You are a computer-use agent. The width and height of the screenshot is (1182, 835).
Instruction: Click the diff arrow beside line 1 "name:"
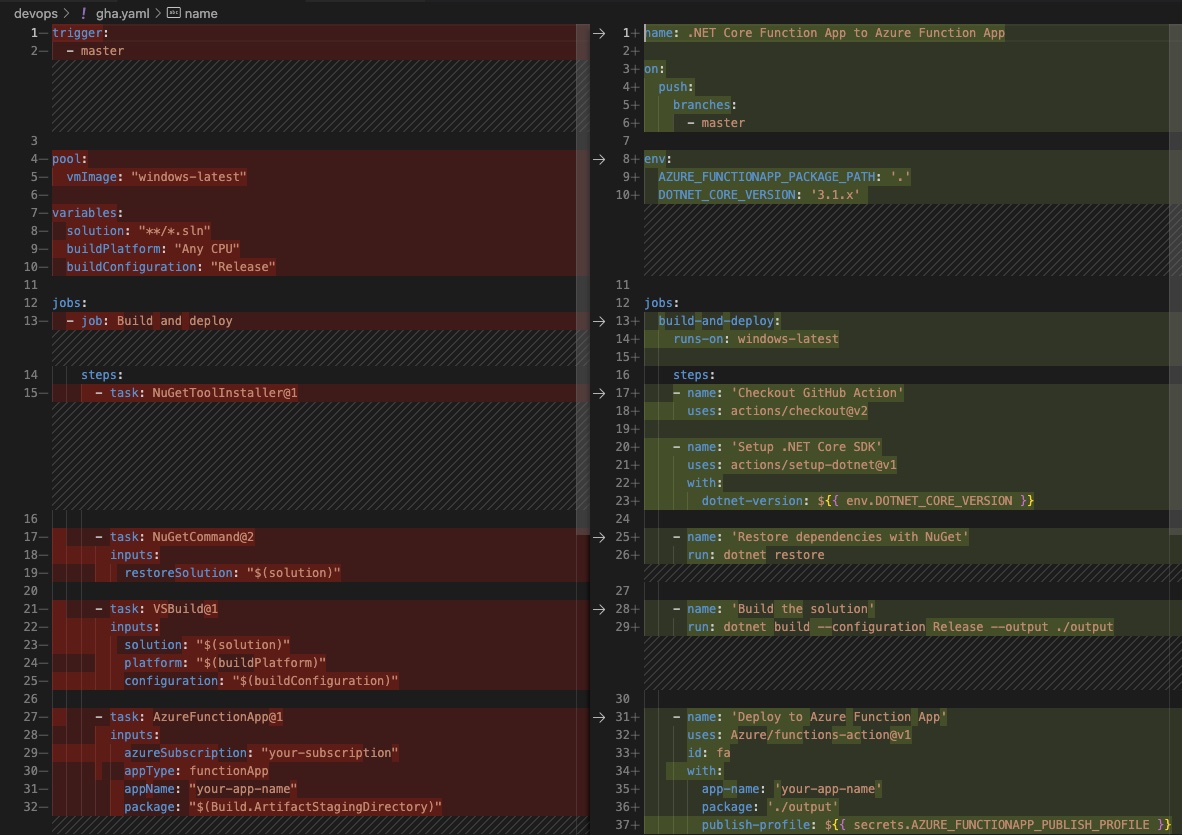(x=598, y=32)
